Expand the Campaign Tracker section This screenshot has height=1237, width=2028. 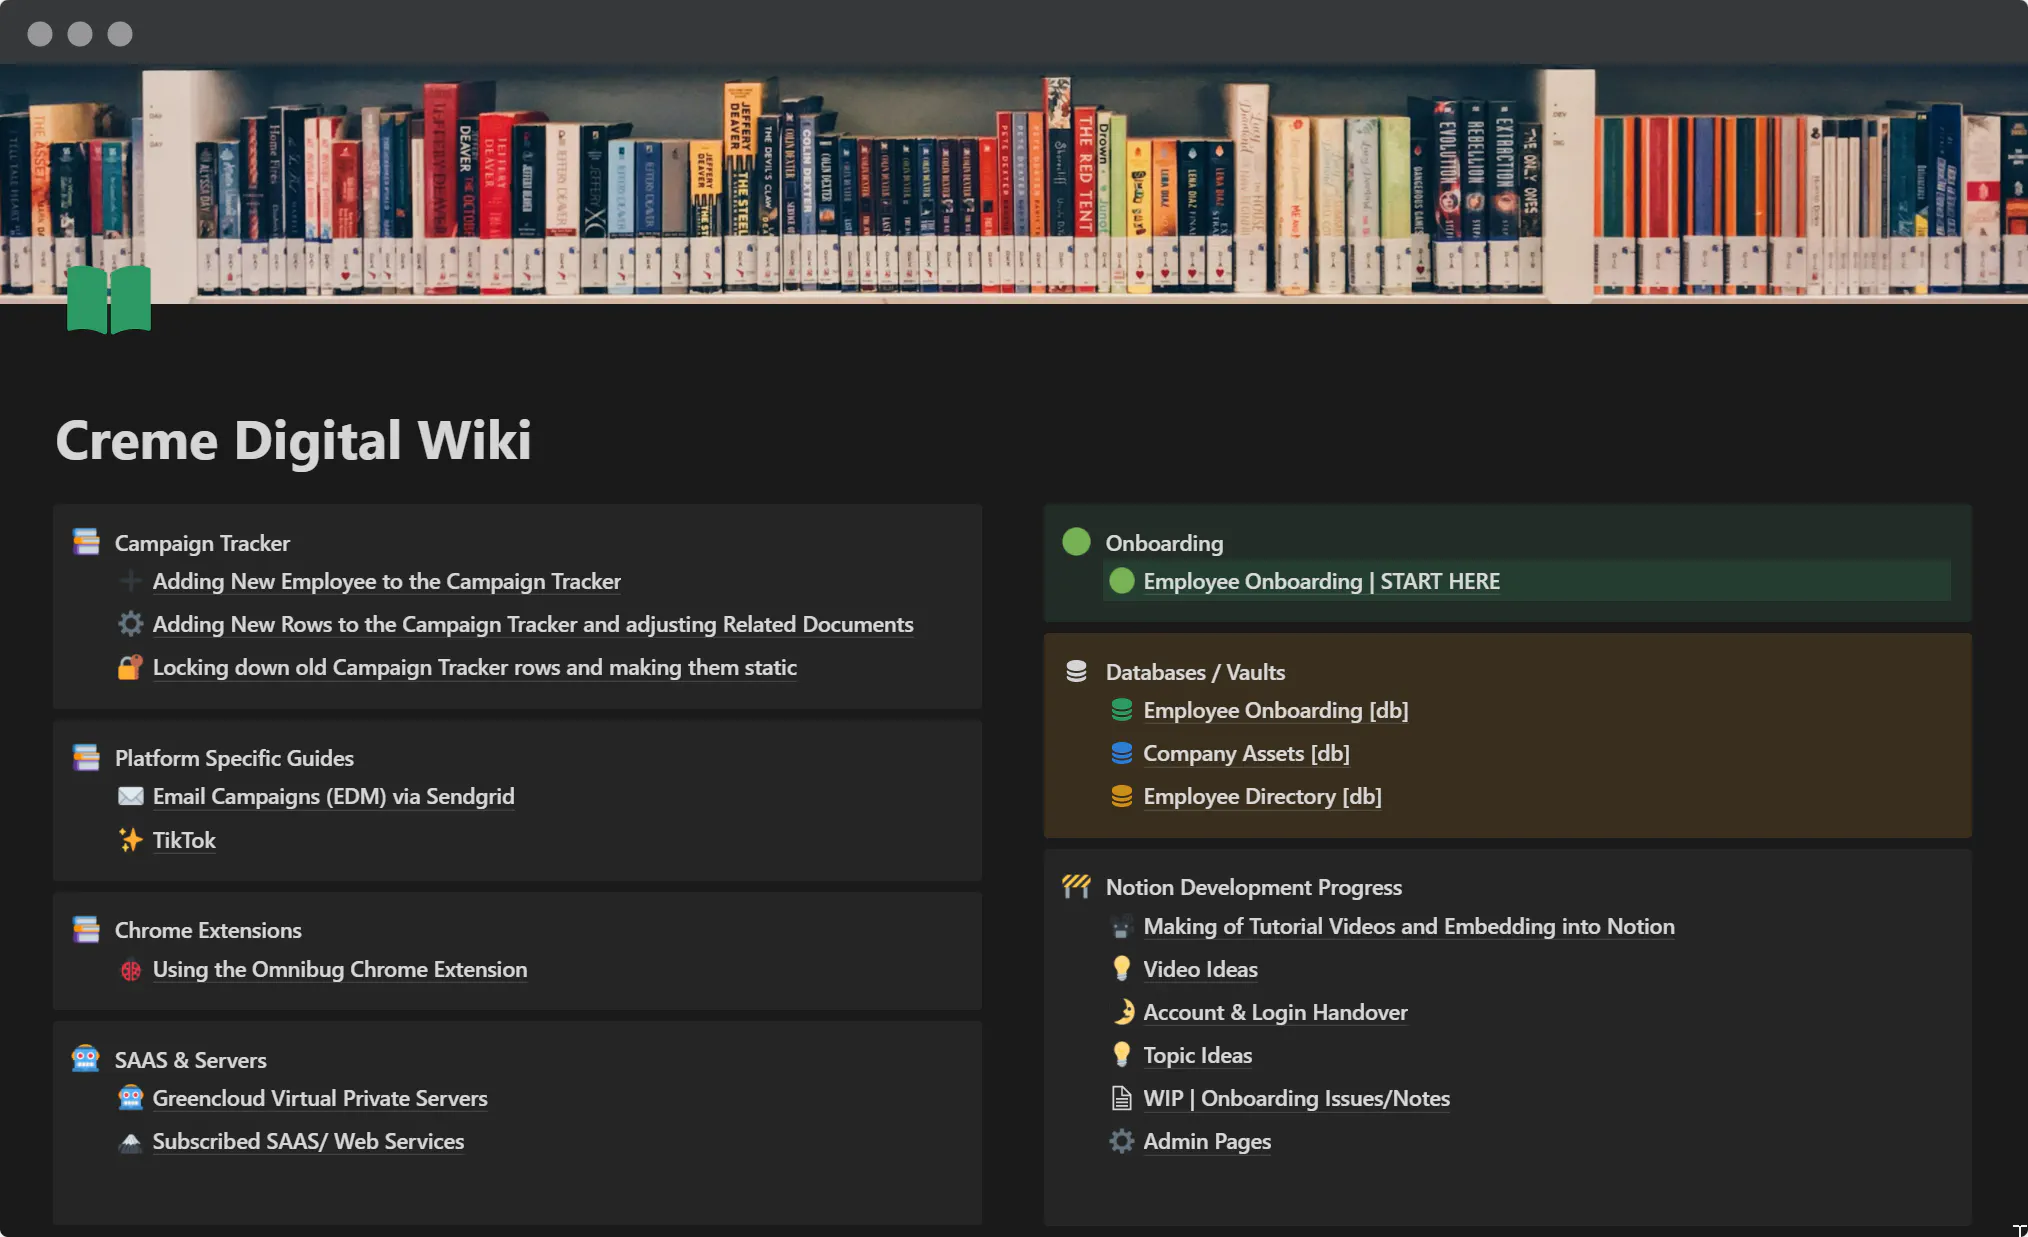coord(200,542)
